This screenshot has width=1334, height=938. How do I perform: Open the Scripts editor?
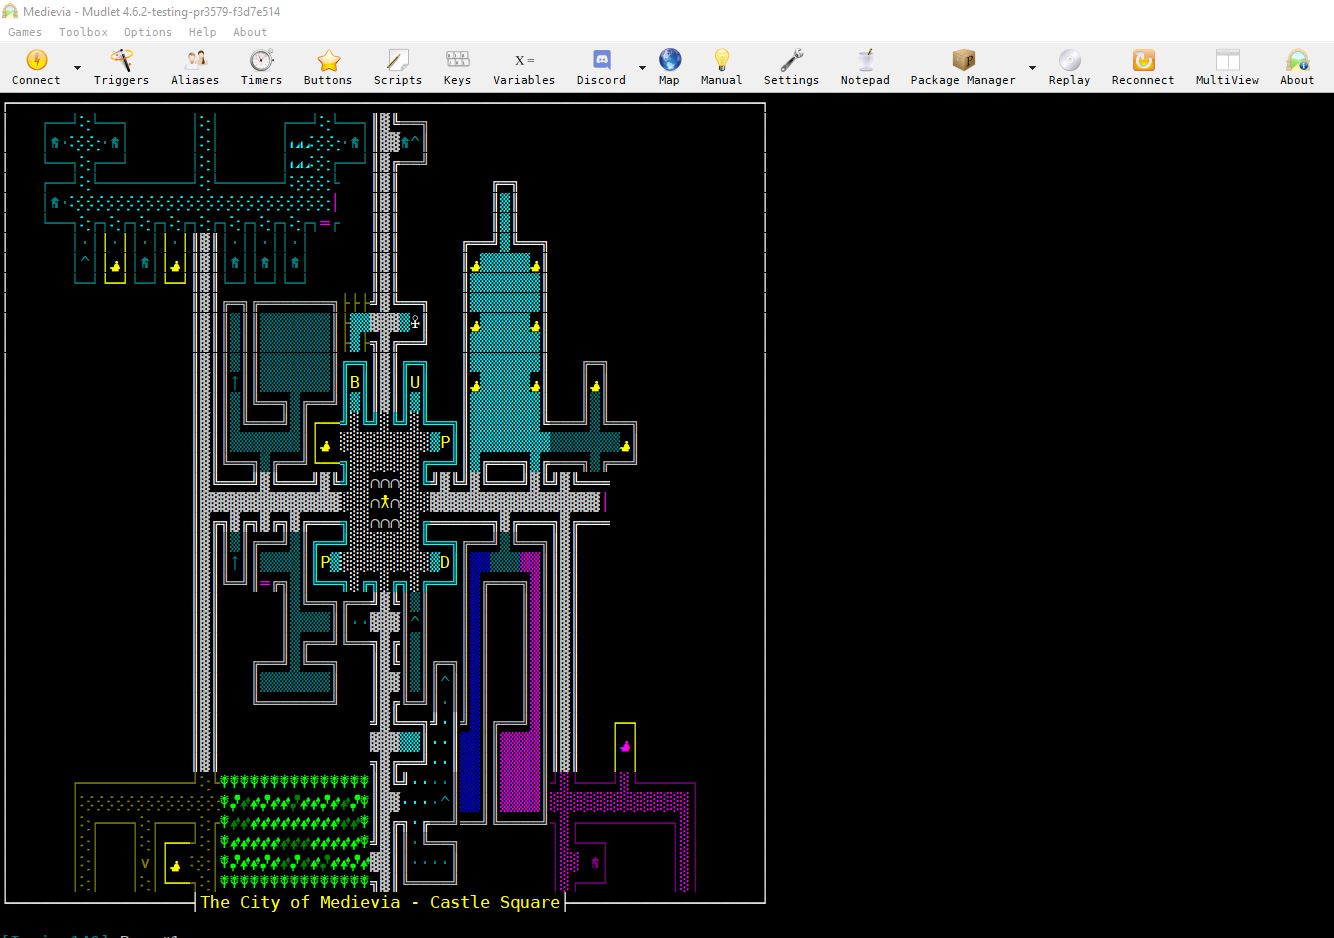click(398, 67)
